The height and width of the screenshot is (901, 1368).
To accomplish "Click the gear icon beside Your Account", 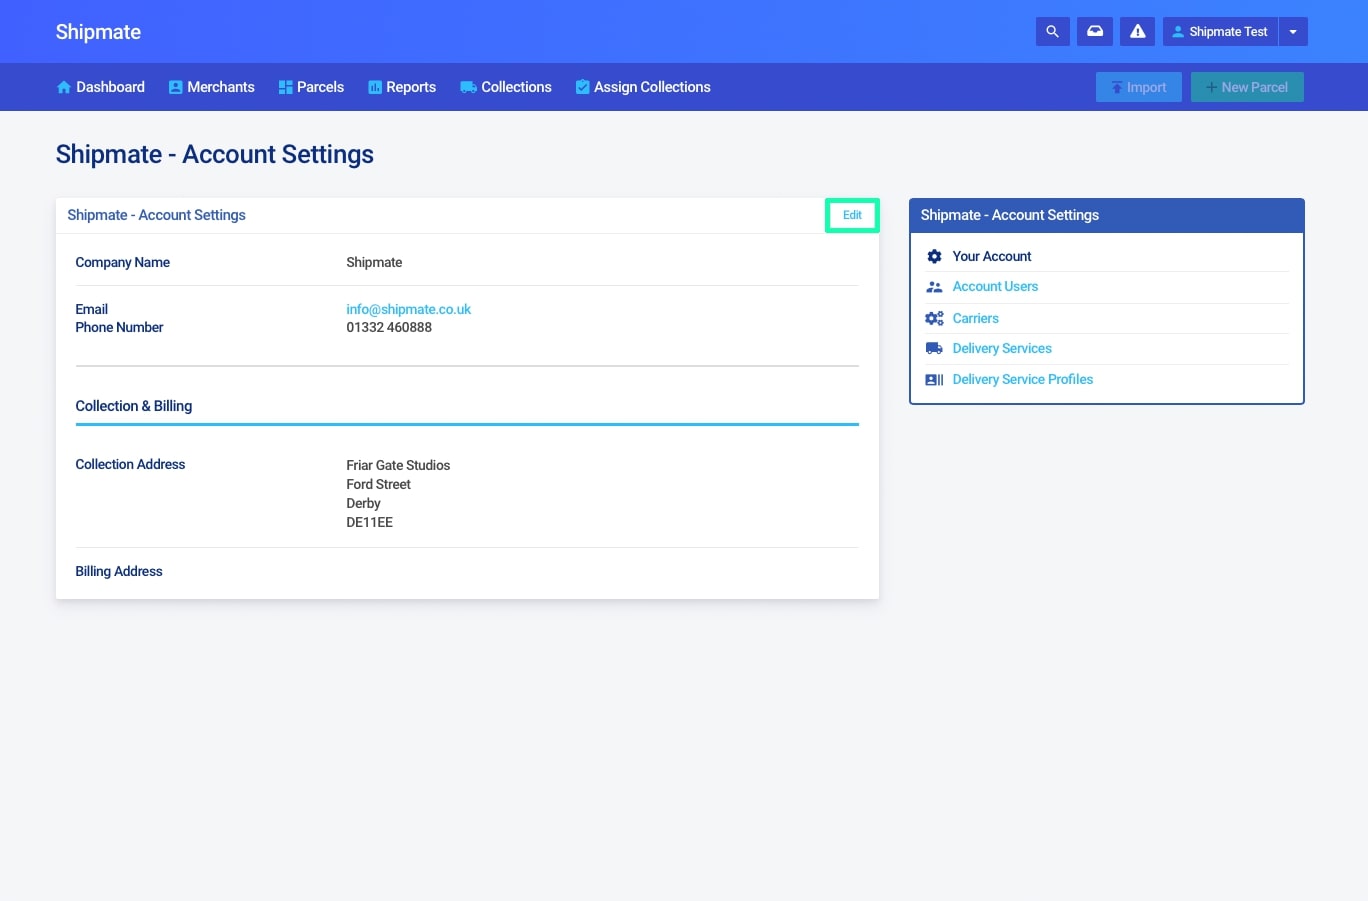I will point(934,256).
